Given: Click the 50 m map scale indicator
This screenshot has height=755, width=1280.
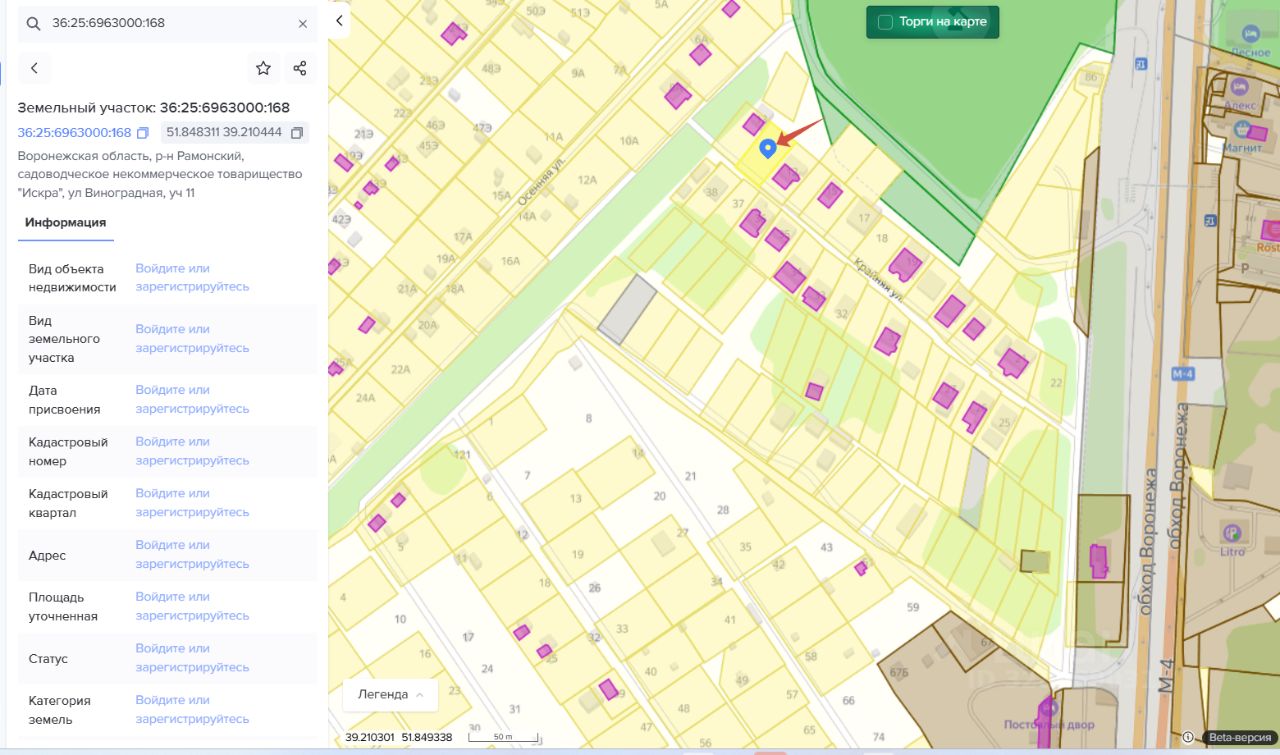Looking at the screenshot, I should 504,738.
